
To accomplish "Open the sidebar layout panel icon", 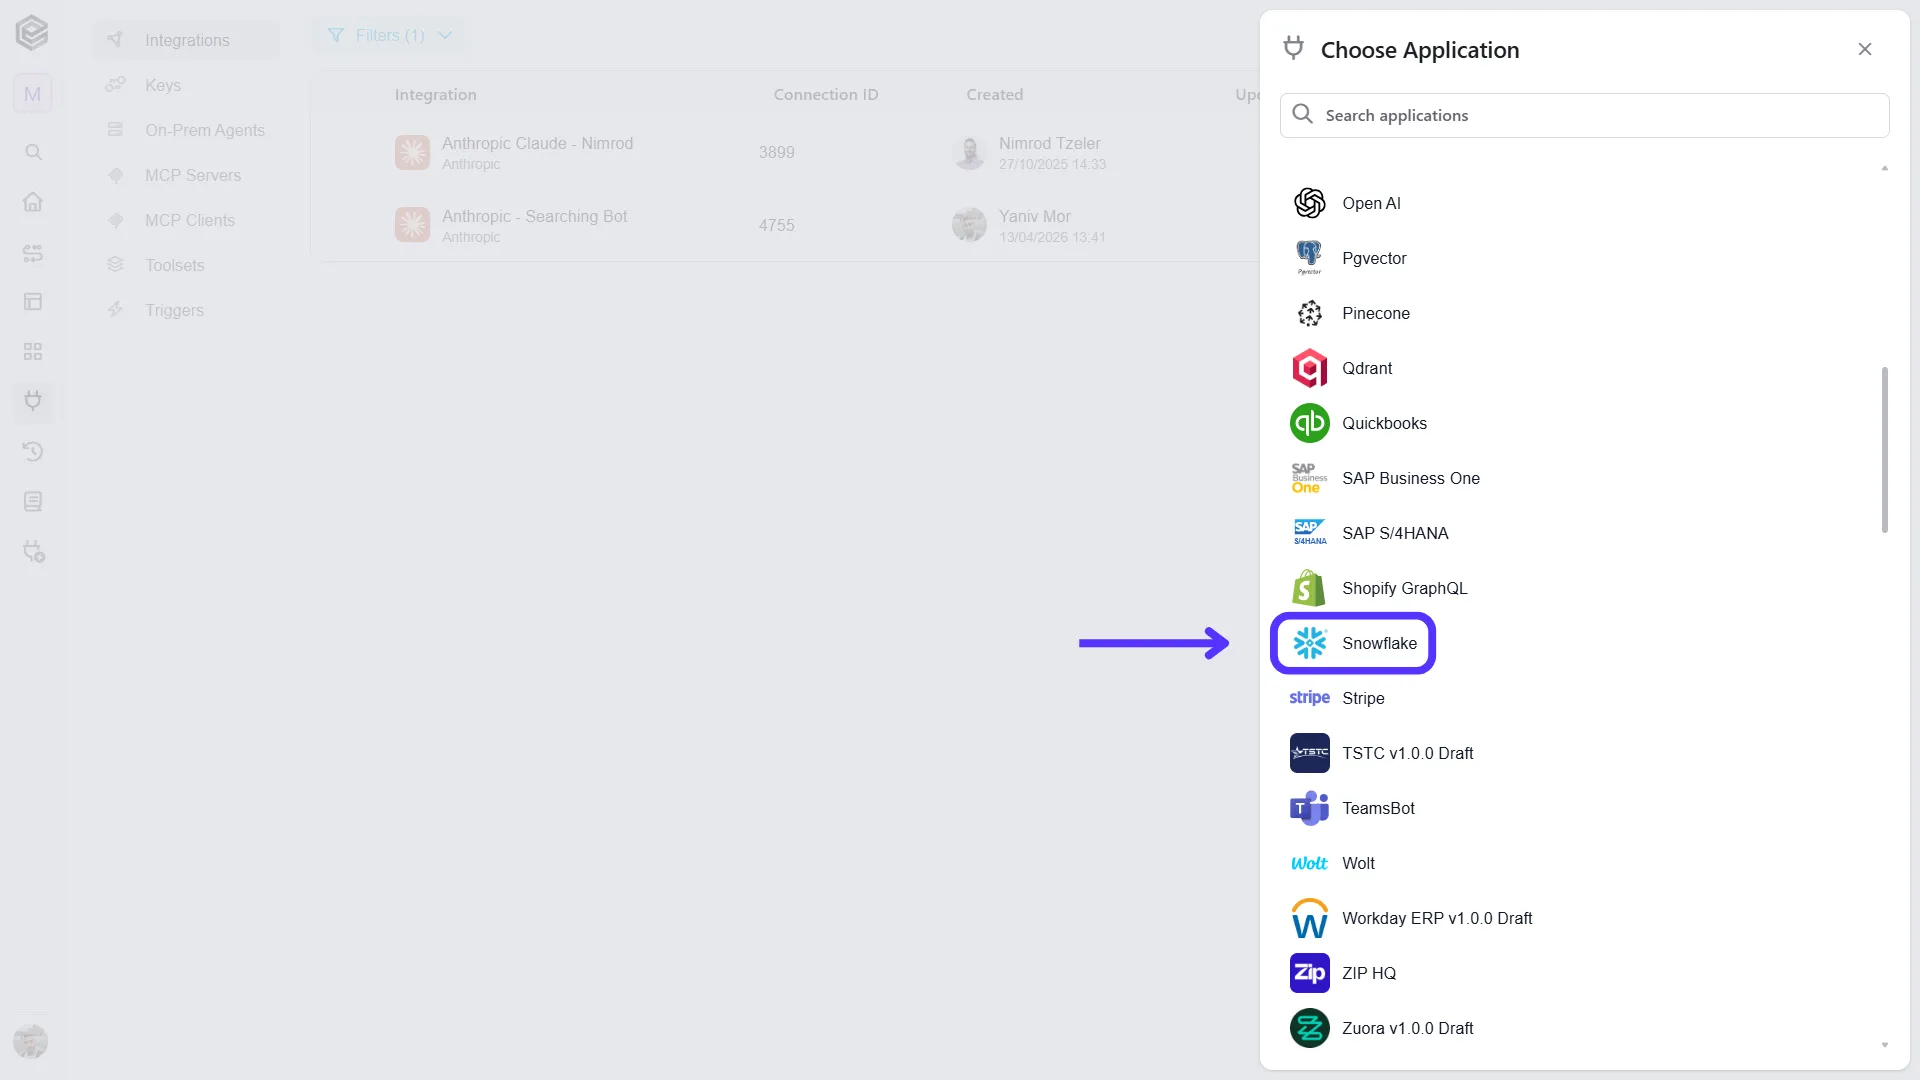I will [x=33, y=301].
